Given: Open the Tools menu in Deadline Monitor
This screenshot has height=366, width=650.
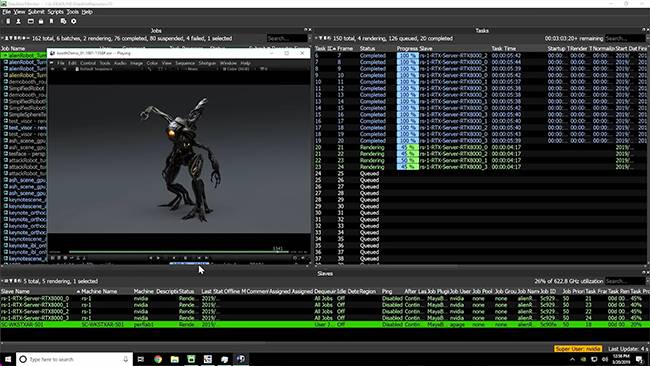Looking at the screenshot, I should [73, 12].
